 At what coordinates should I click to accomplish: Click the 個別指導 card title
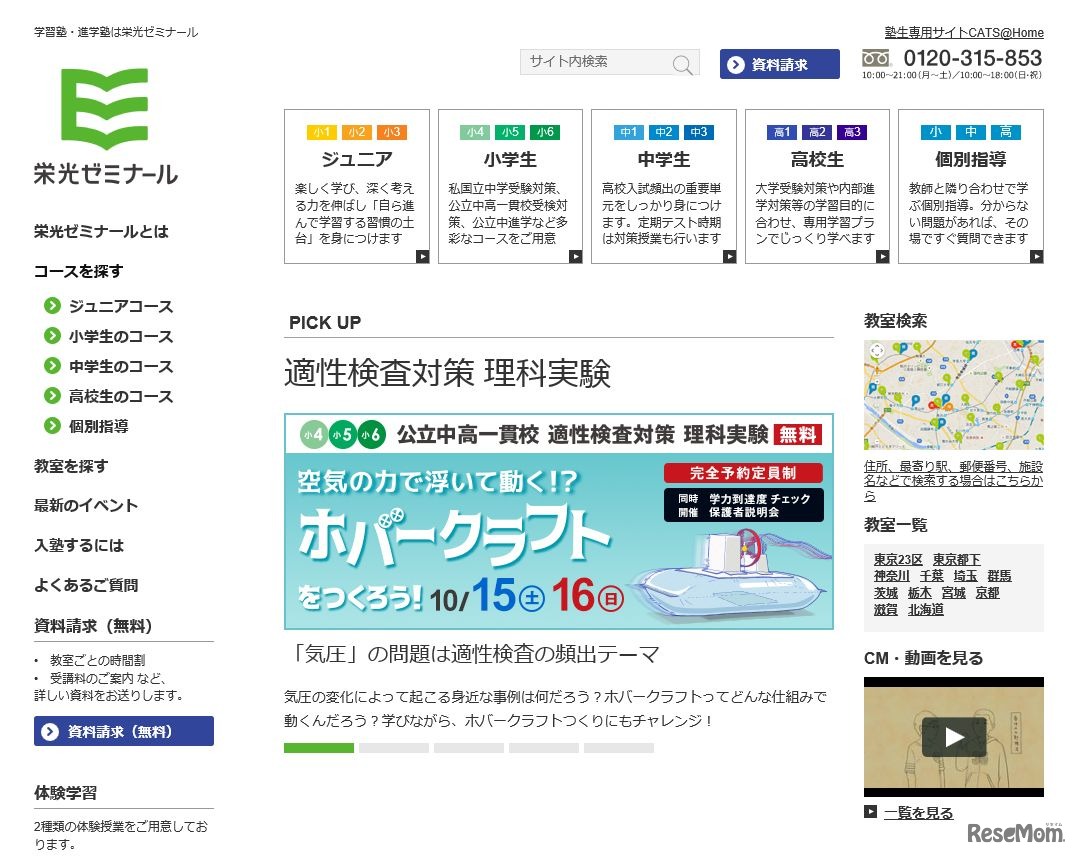pos(971,160)
